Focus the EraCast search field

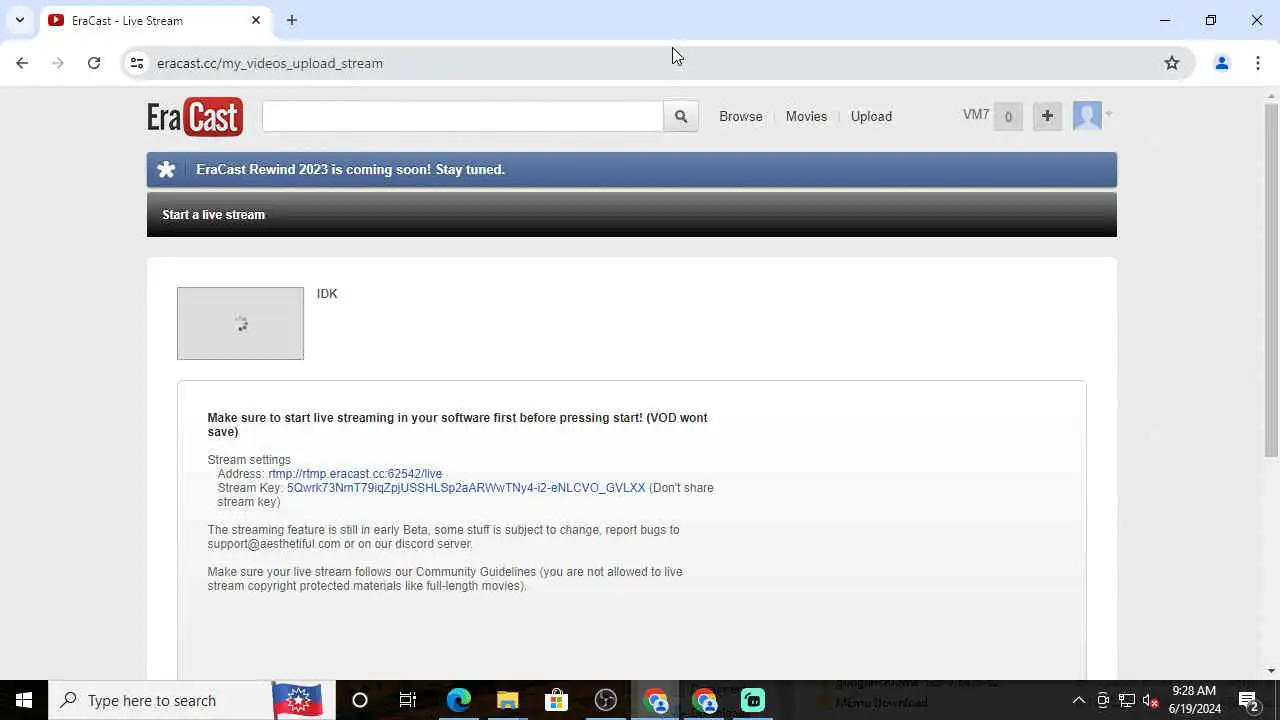(x=463, y=116)
